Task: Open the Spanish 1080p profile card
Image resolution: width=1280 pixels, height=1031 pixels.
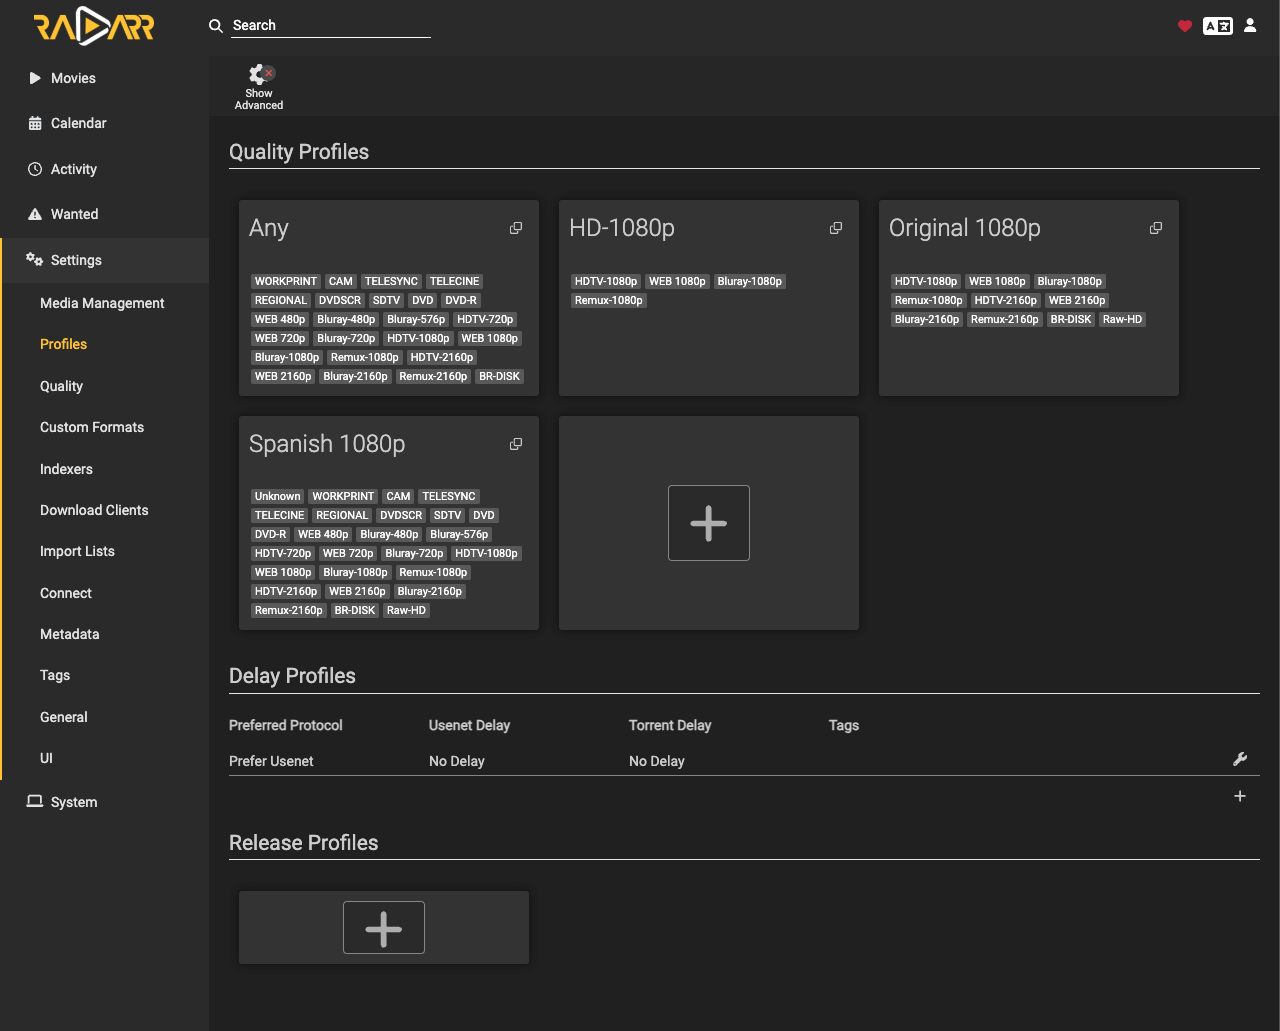Action: 389,523
